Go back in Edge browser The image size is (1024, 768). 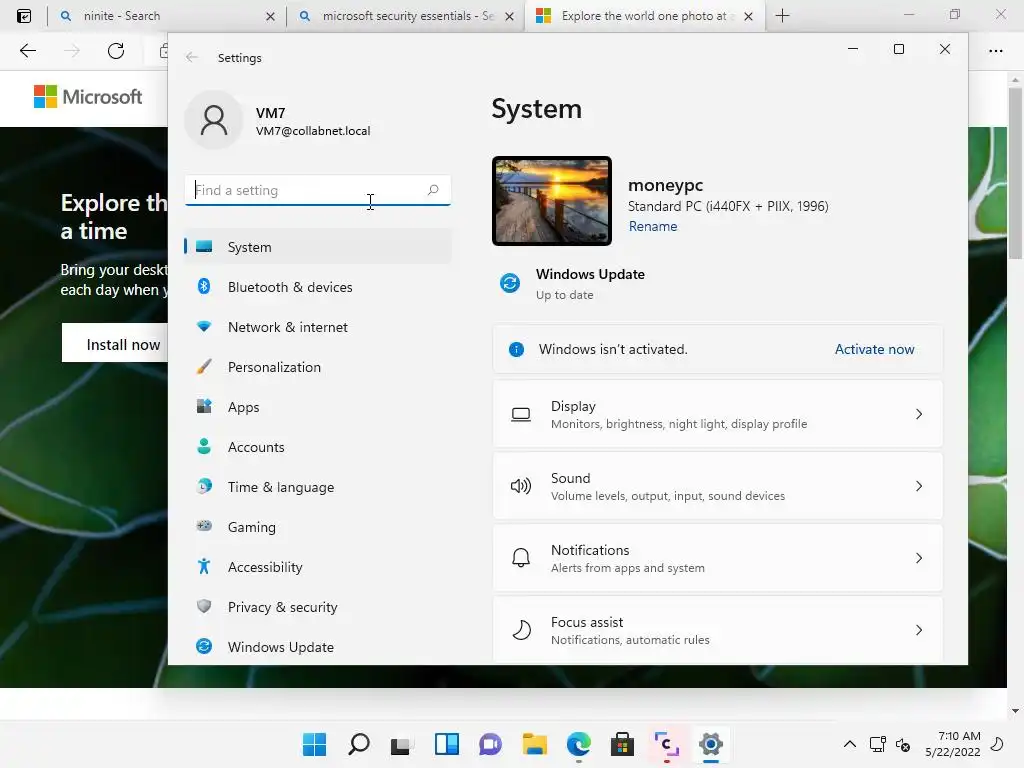28,51
